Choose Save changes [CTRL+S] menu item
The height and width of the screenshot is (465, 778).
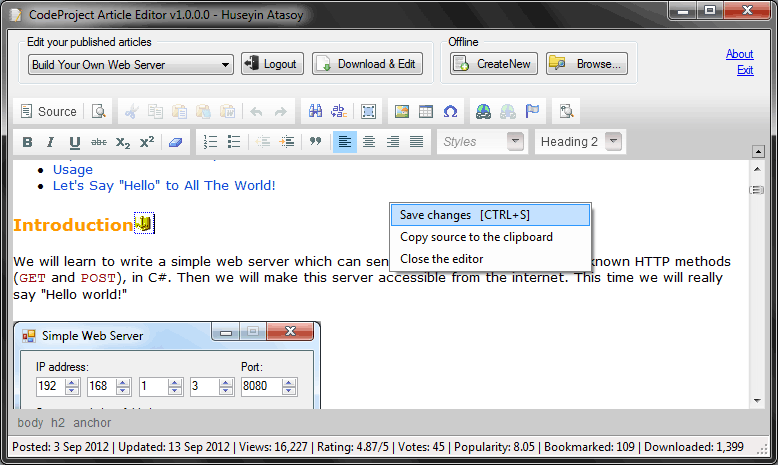490,215
